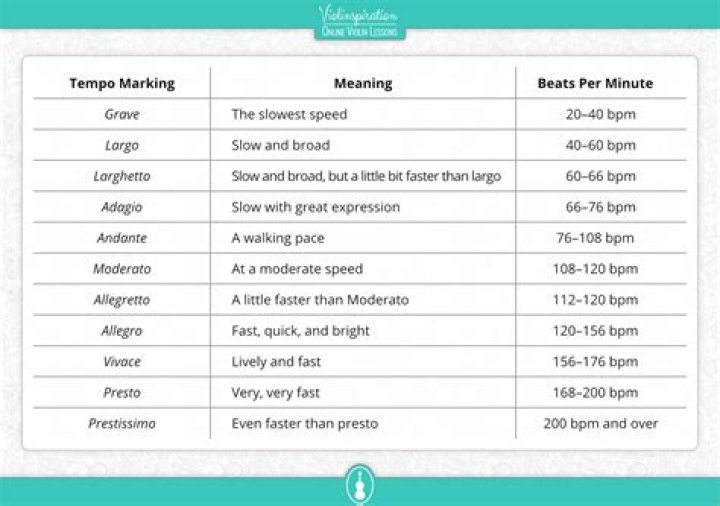Select the Grave tempo marking

pos(122,114)
